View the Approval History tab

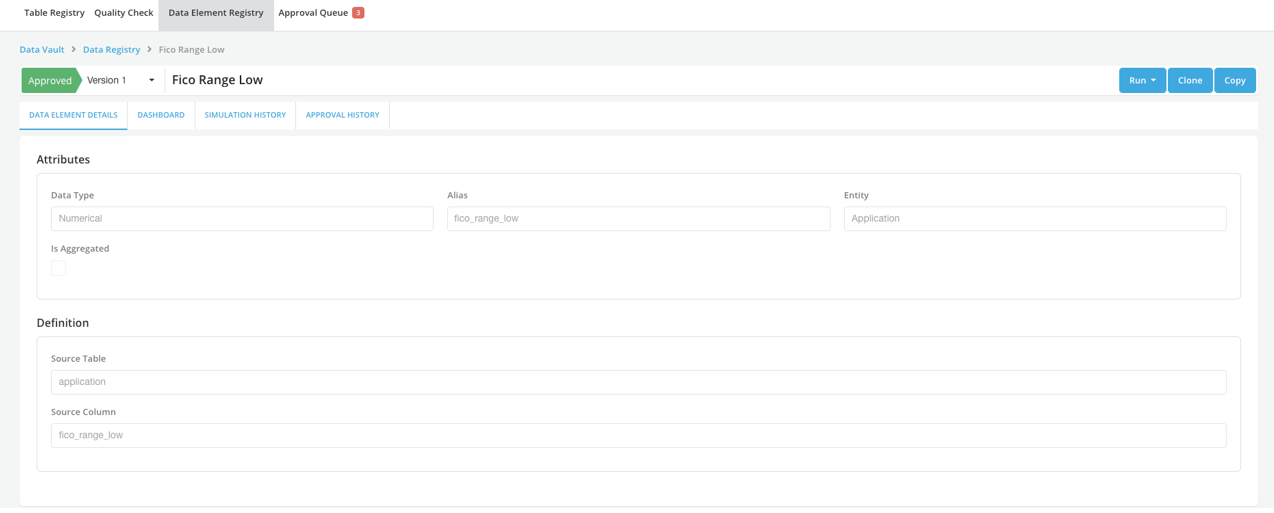342,115
